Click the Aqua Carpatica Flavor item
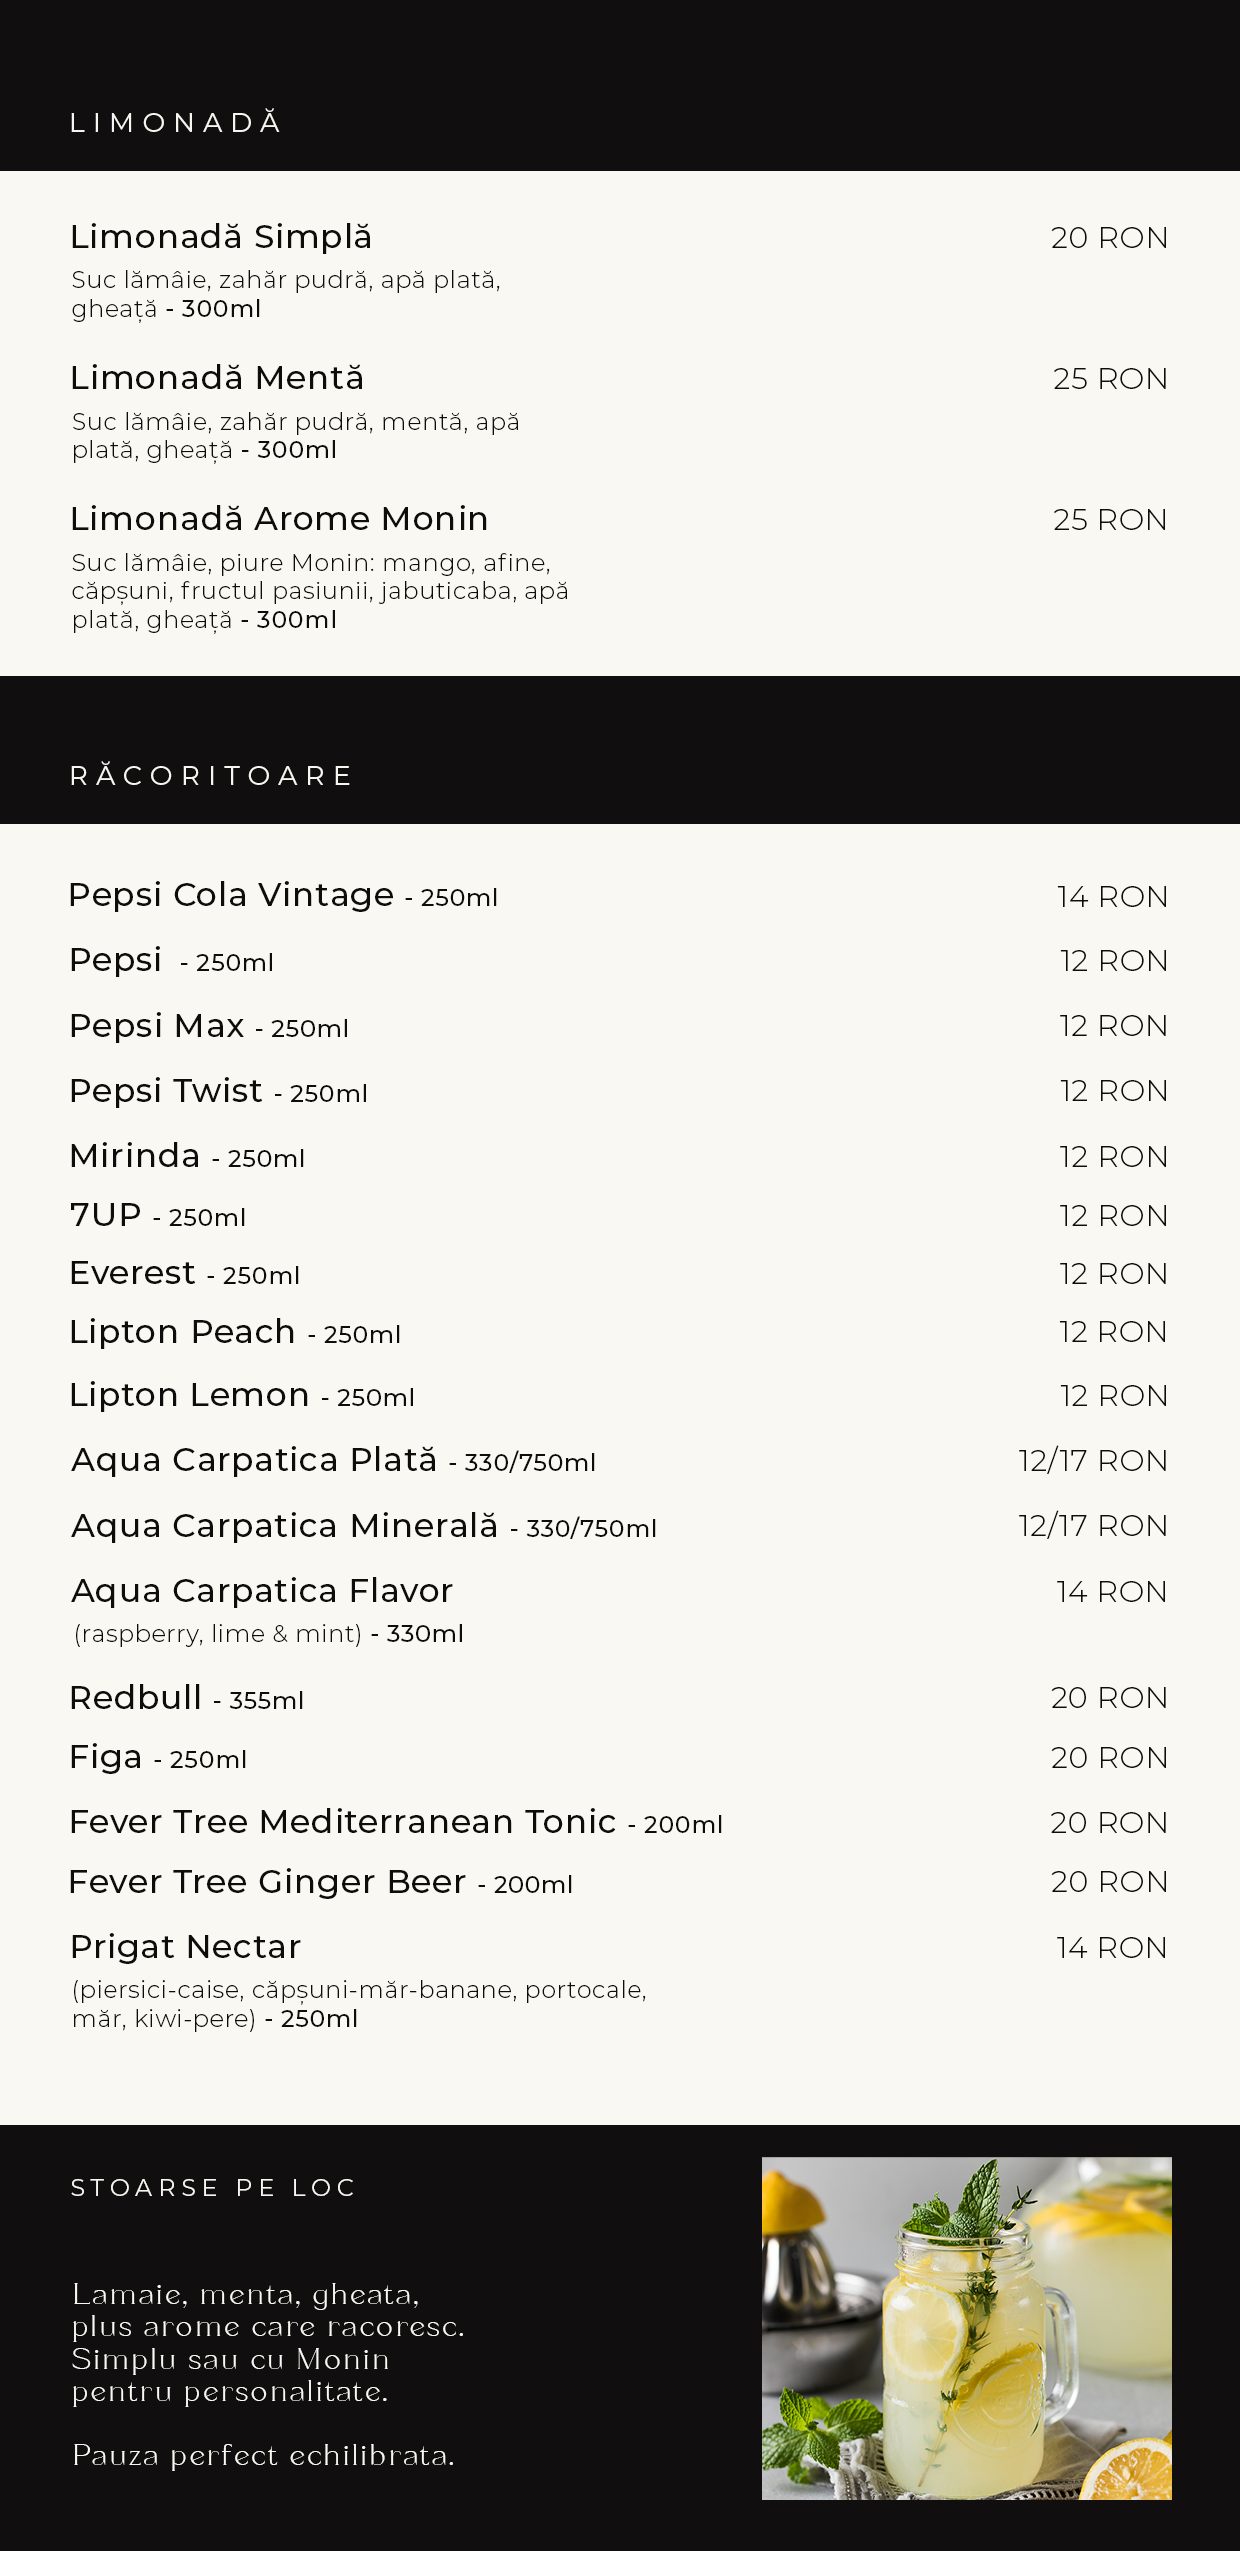Screen dimensions: 1240x2551 (x=262, y=1591)
